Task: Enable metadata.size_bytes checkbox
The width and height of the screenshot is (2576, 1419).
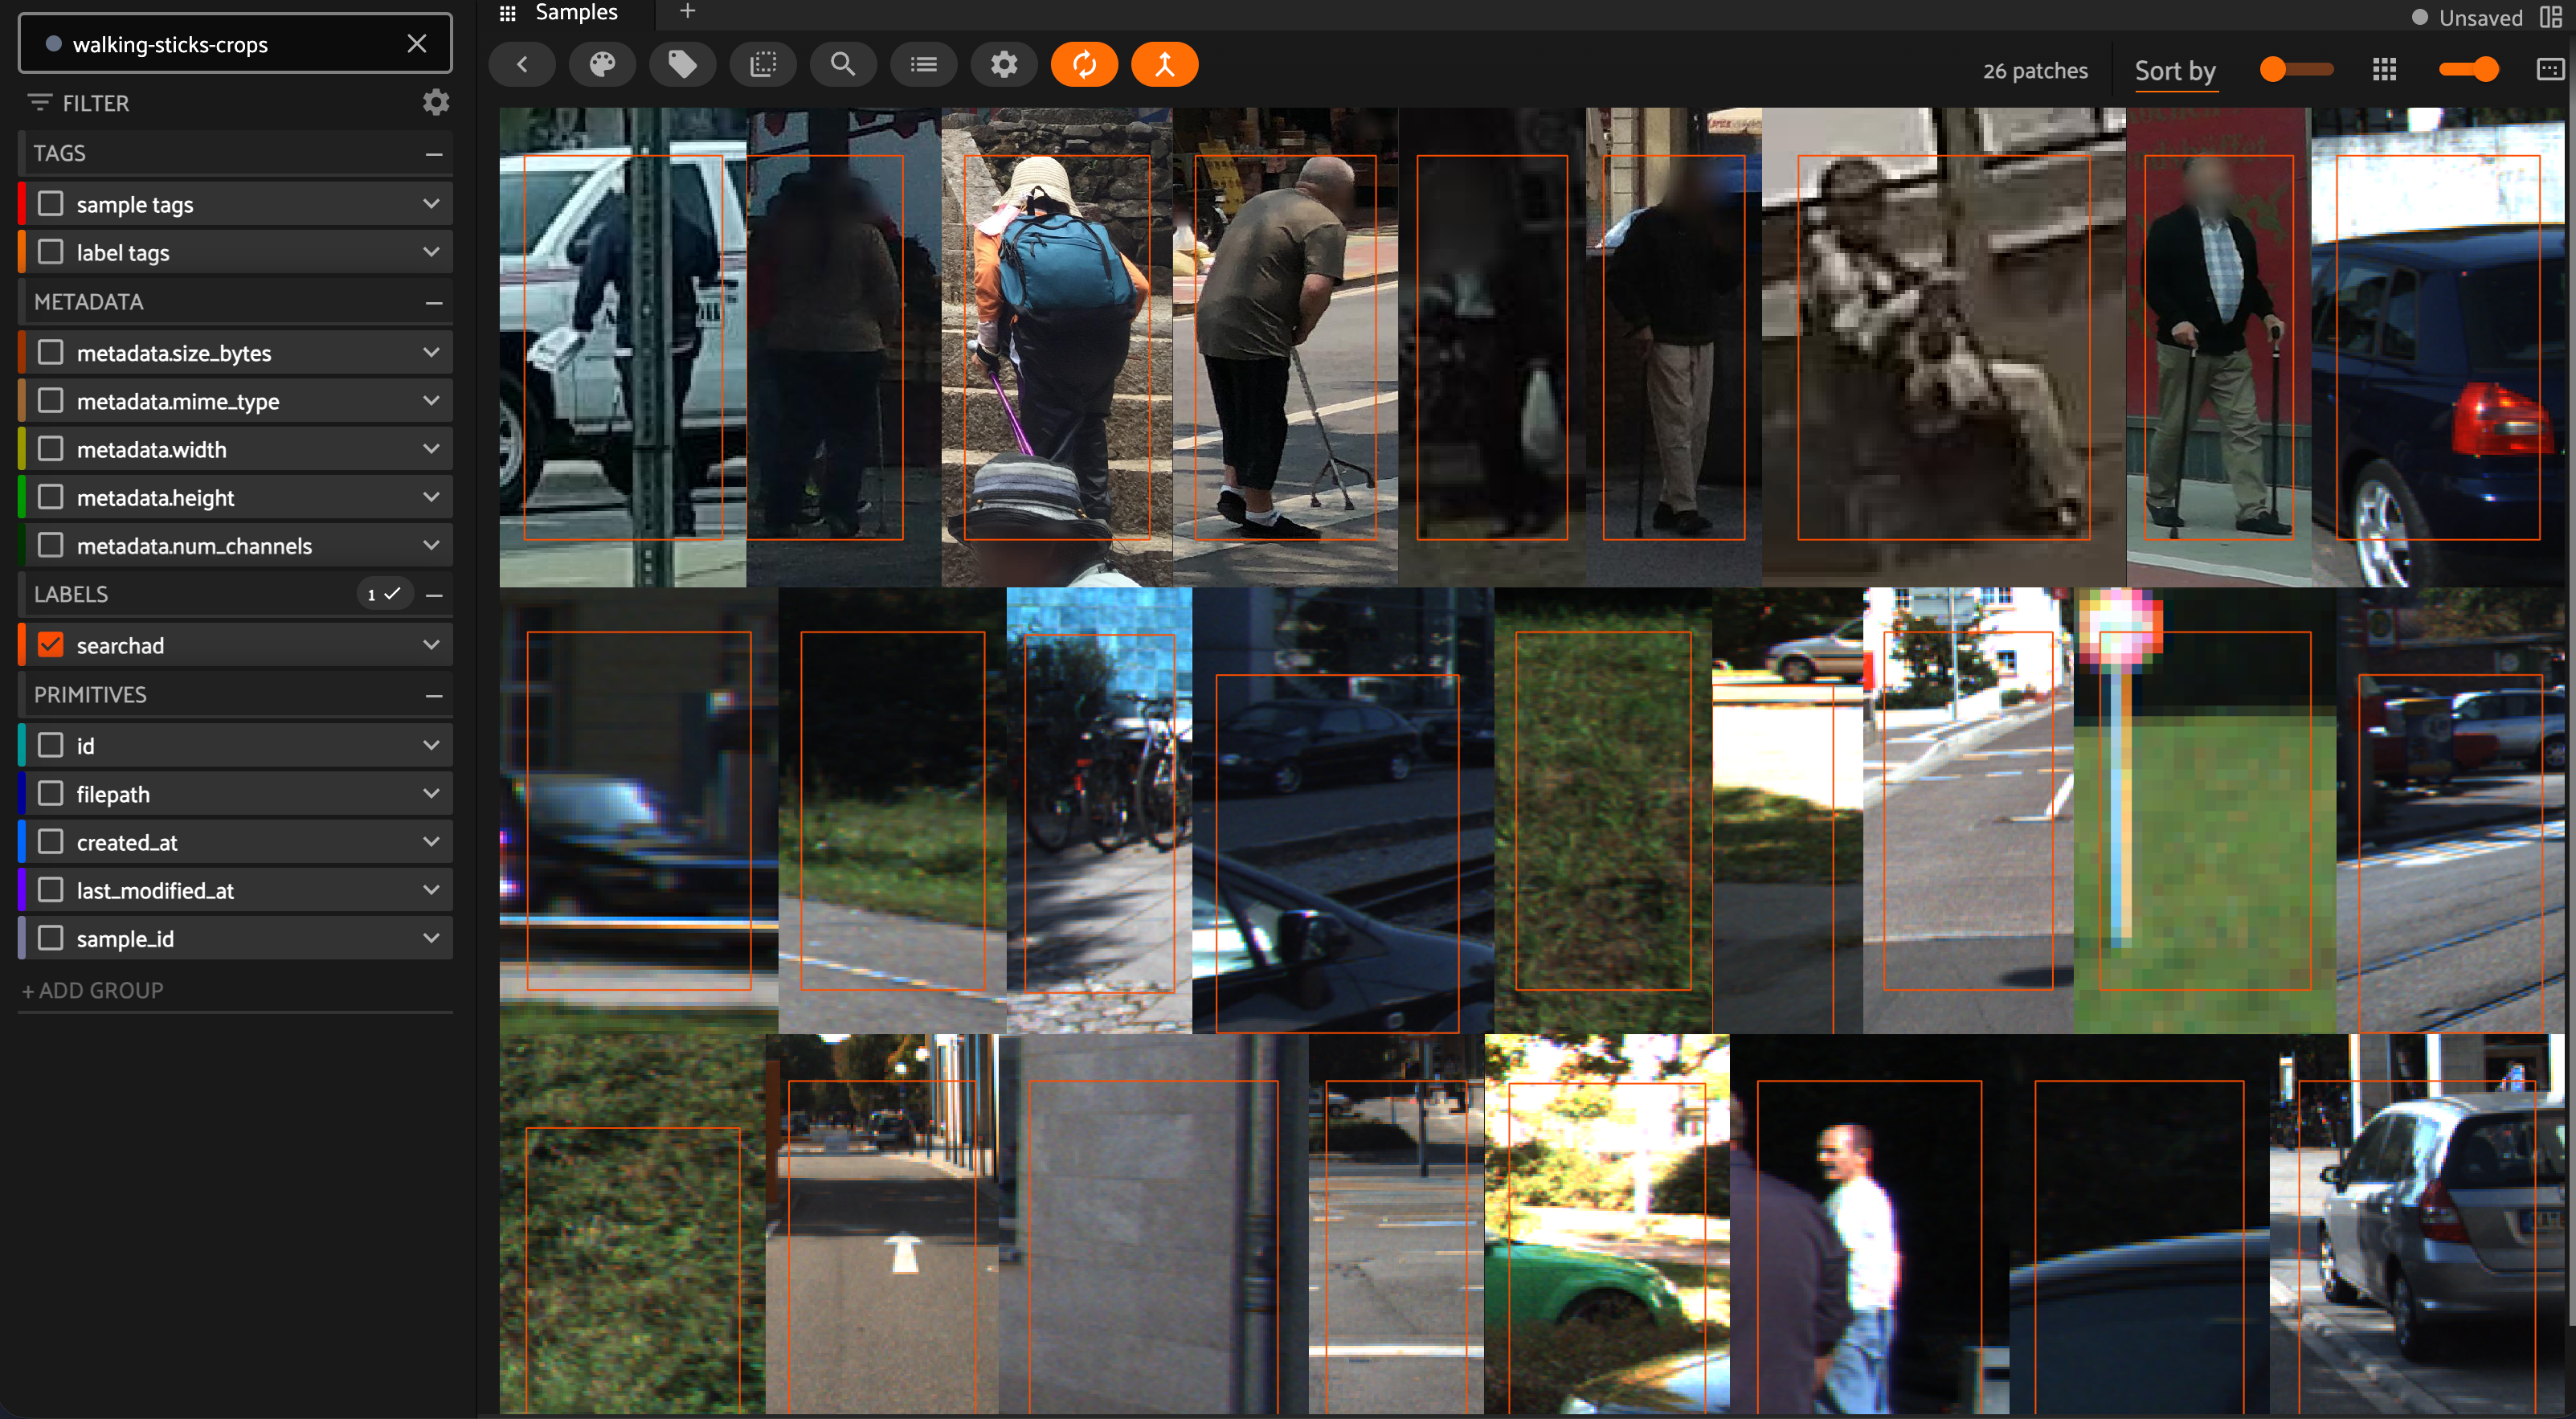Action: pyautogui.click(x=50, y=352)
